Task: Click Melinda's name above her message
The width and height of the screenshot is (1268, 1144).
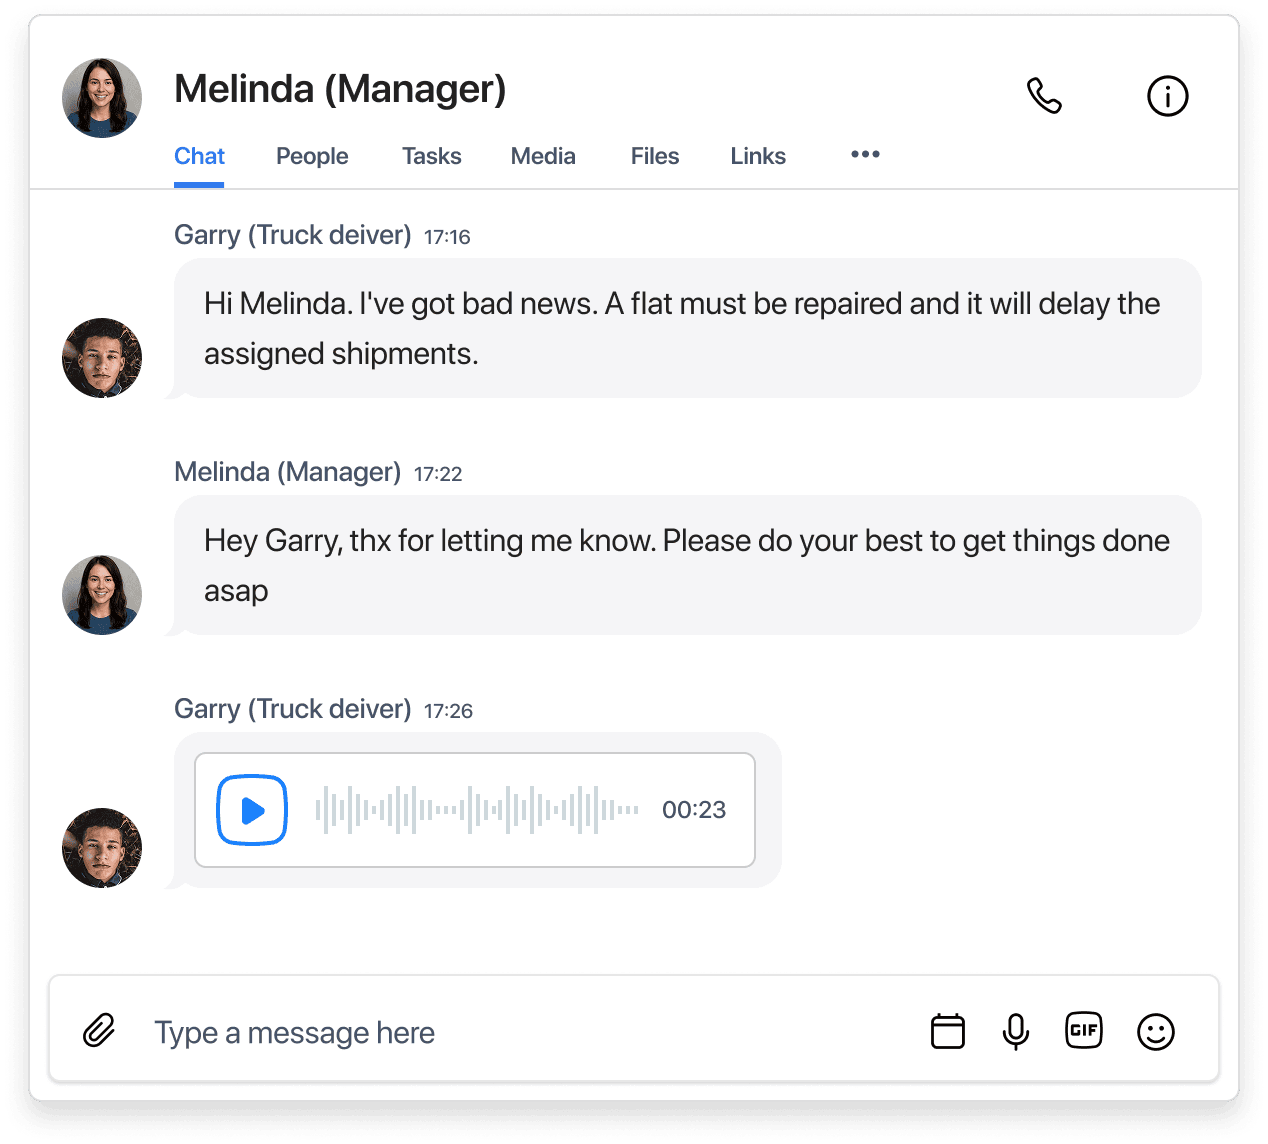Action: pos(287,471)
